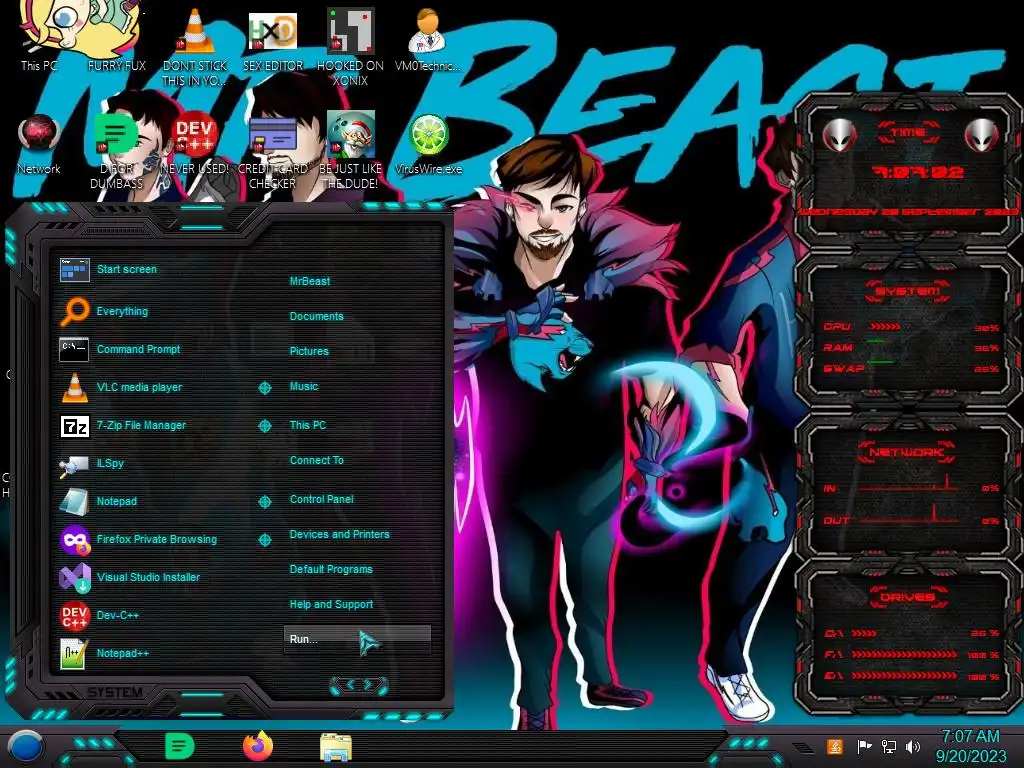Image resolution: width=1024 pixels, height=768 pixels.
Task: Click the F:\ drive usage bar
Action: [x=904, y=654]
